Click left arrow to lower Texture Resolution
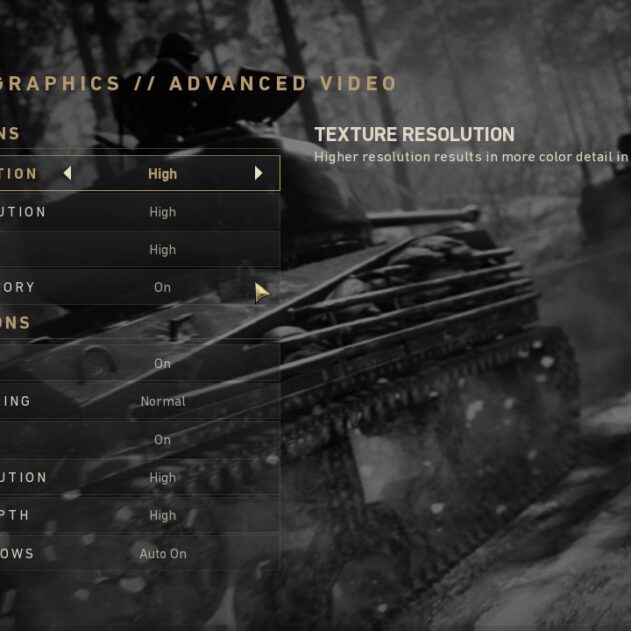The image size is (631, 631). [x=68, y=173]
